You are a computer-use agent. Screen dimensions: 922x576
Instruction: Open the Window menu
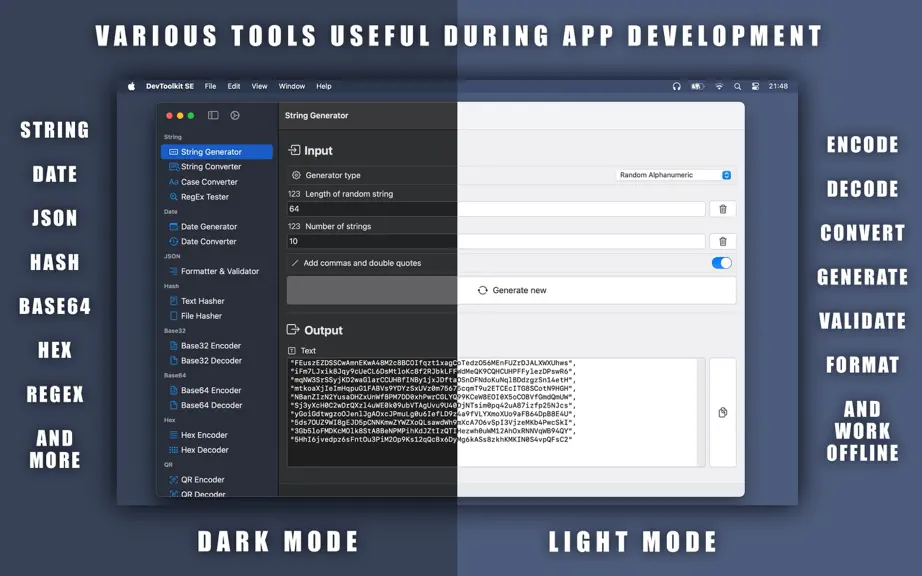click(x=292, y=86)
